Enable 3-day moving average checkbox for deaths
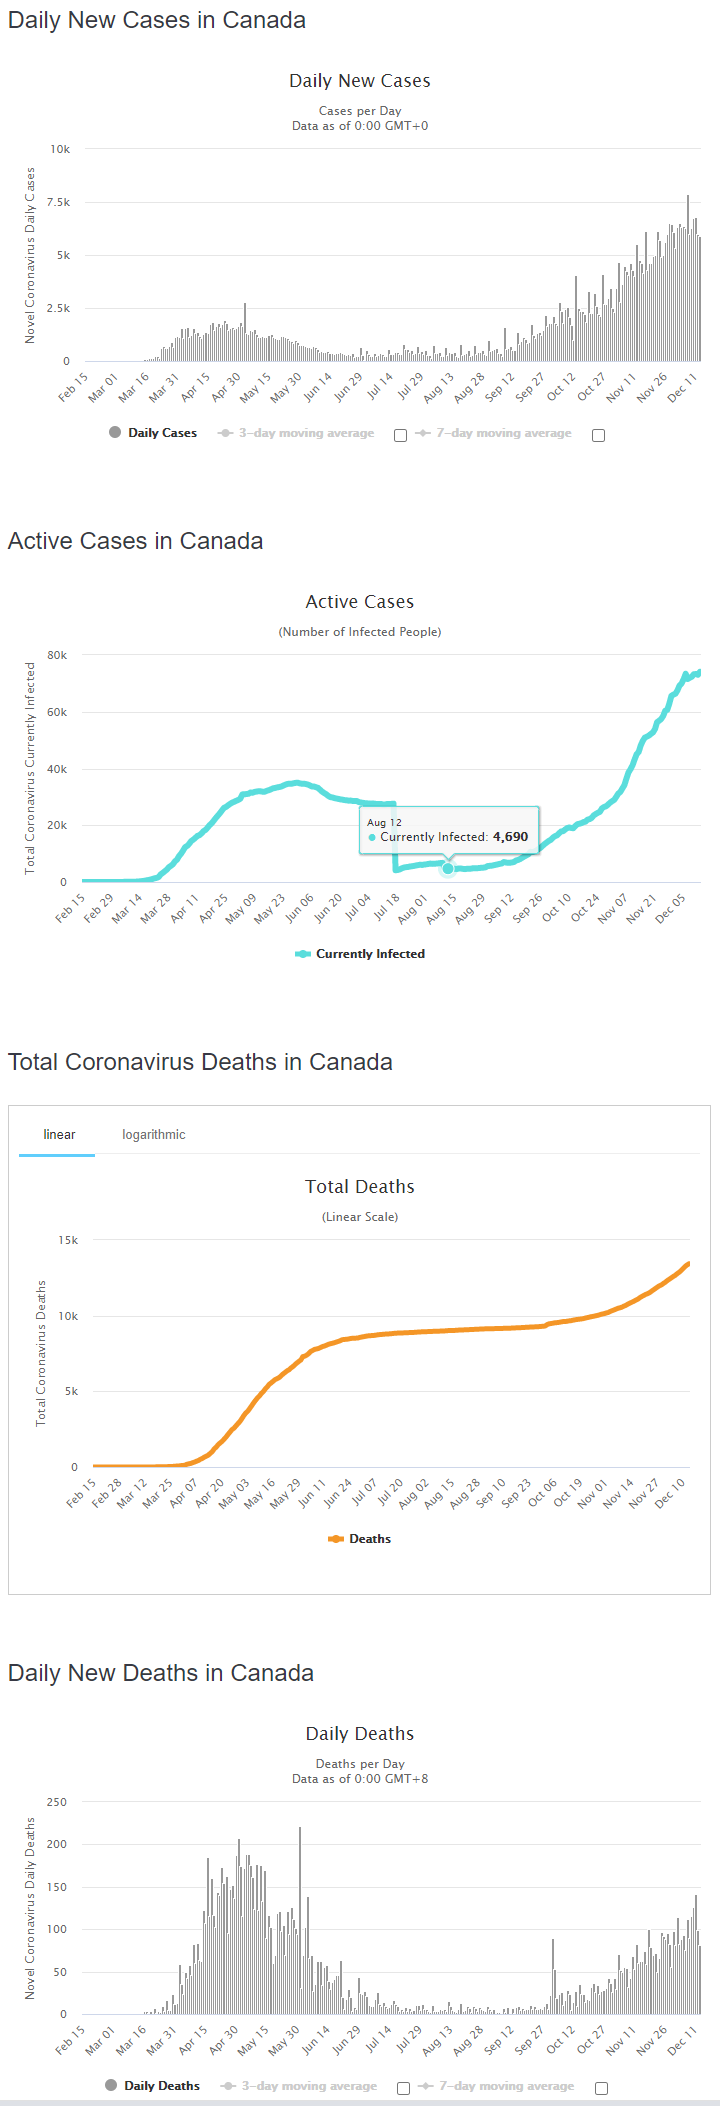The width and height of the screenshot is (720, 2106). (403, 2088)
